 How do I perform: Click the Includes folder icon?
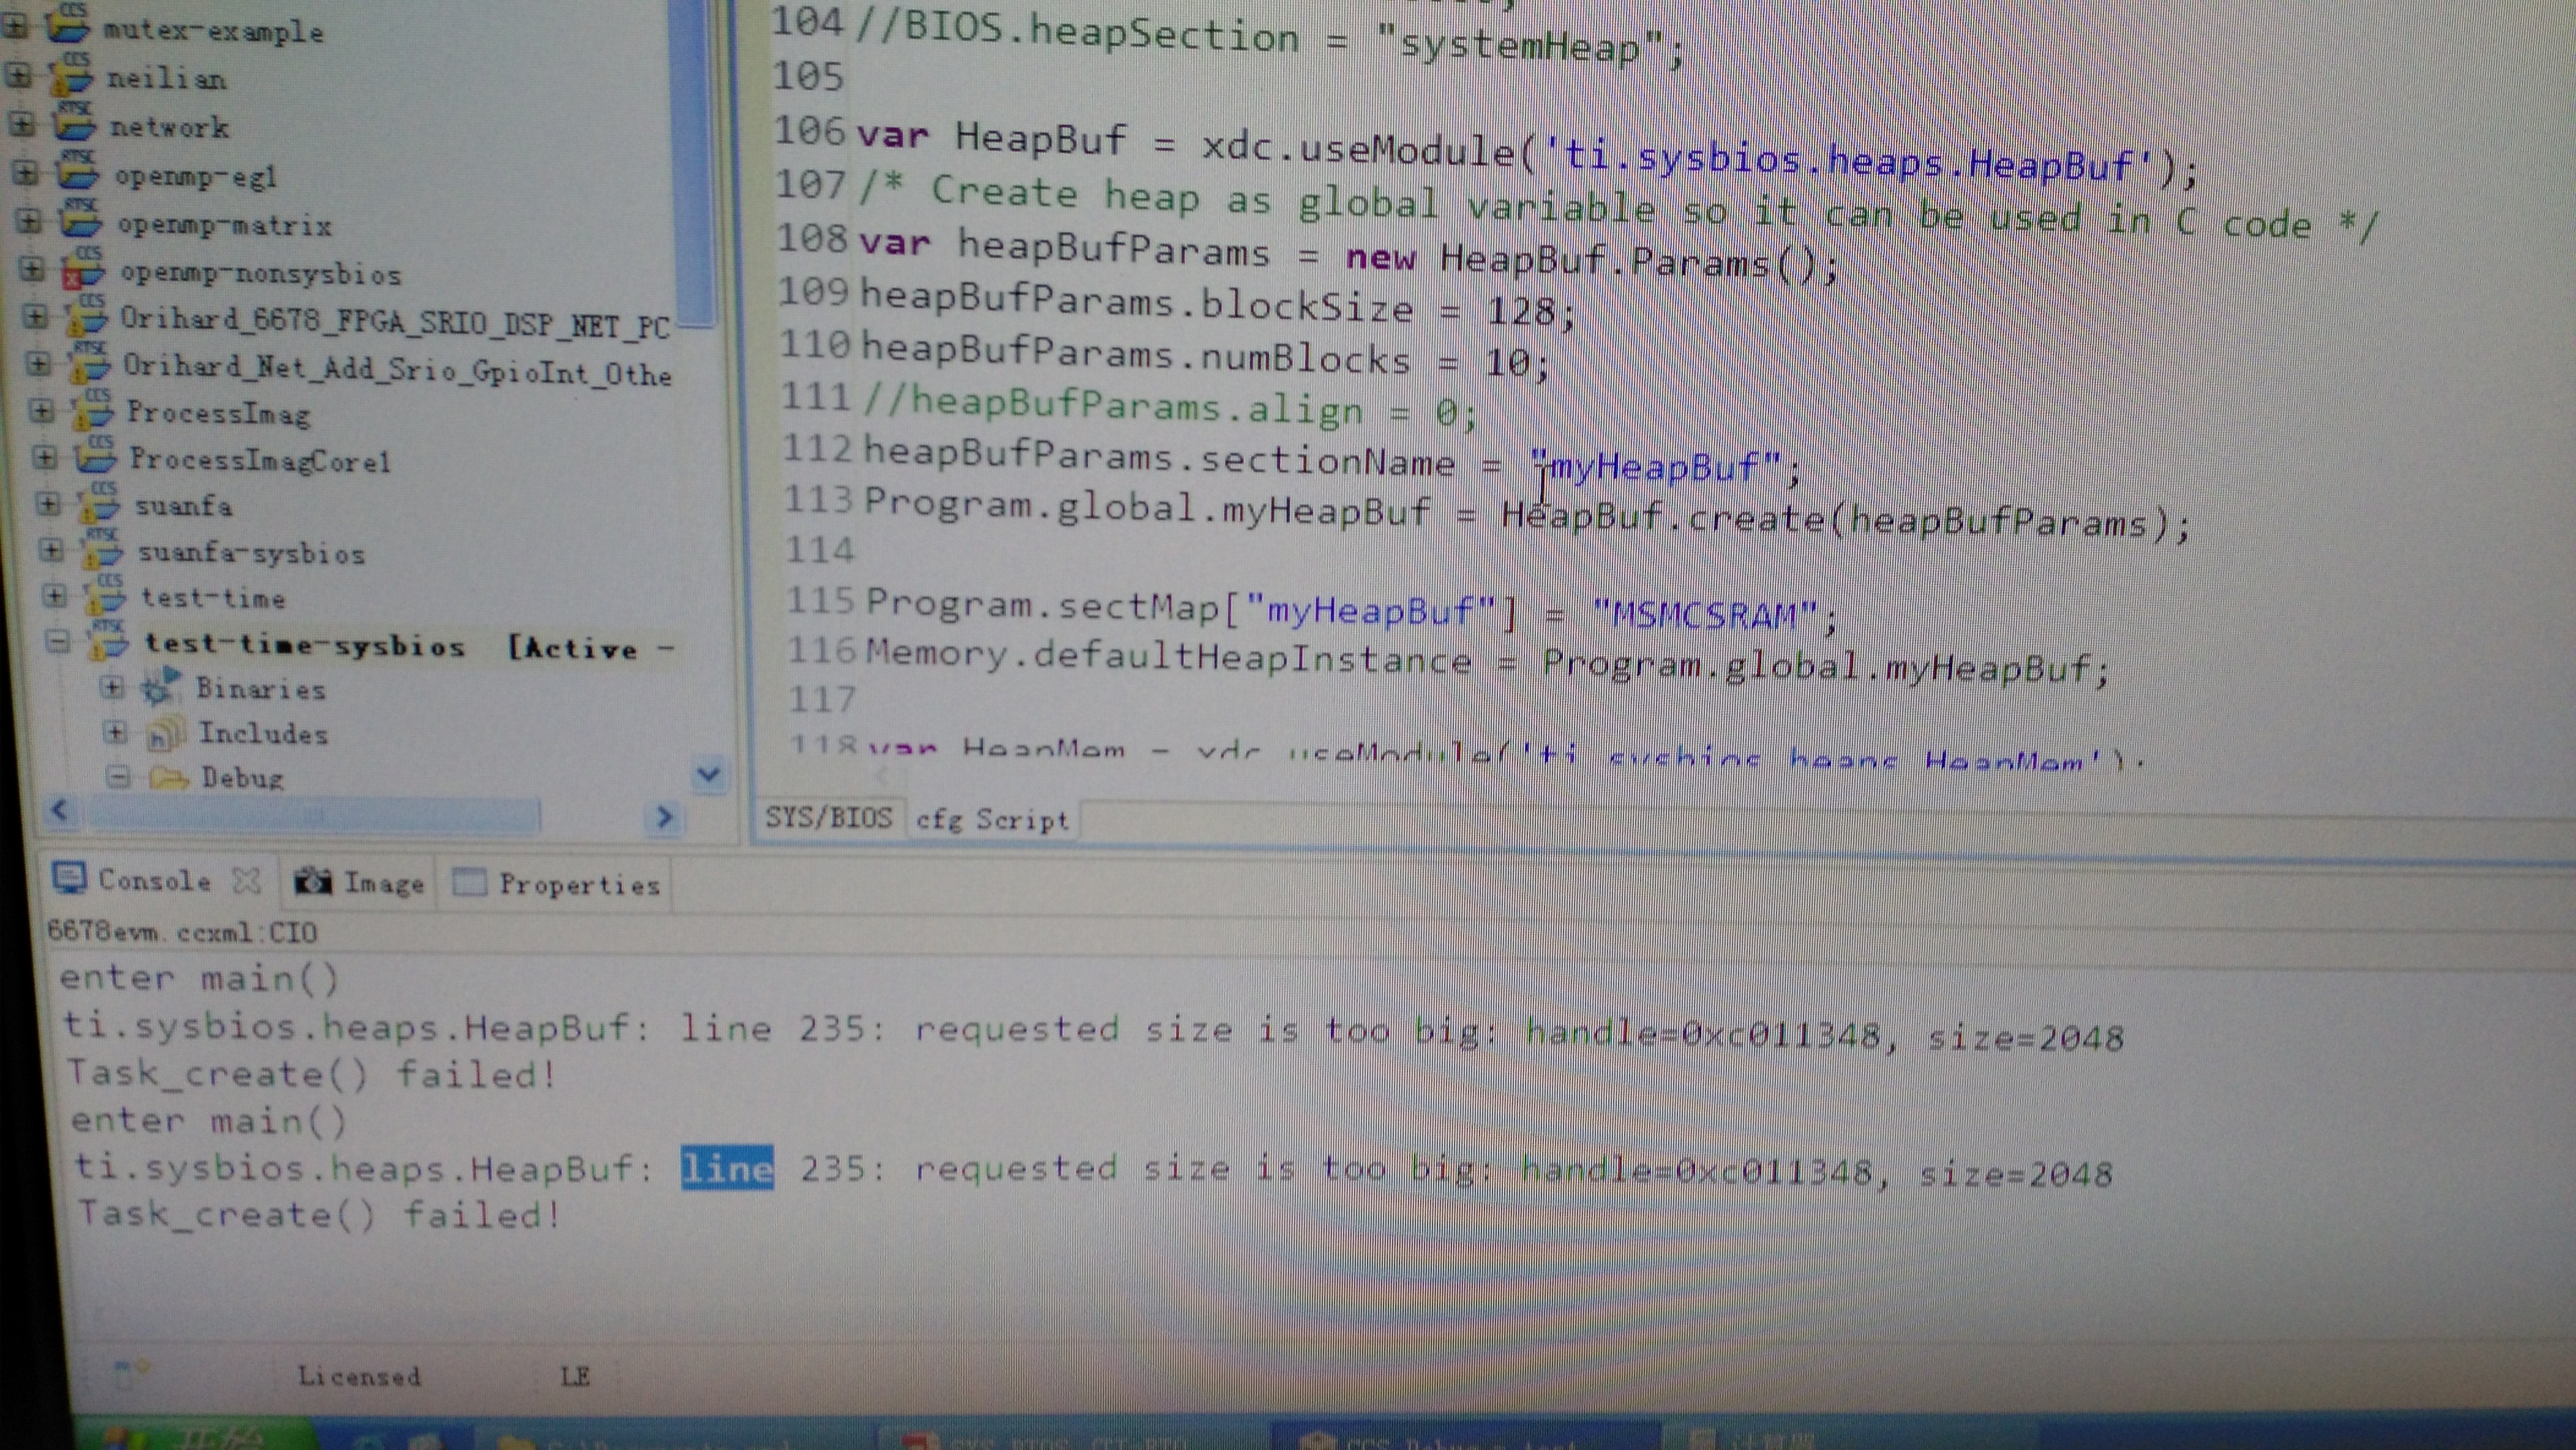pyautogui.click(x=164, y=734)
